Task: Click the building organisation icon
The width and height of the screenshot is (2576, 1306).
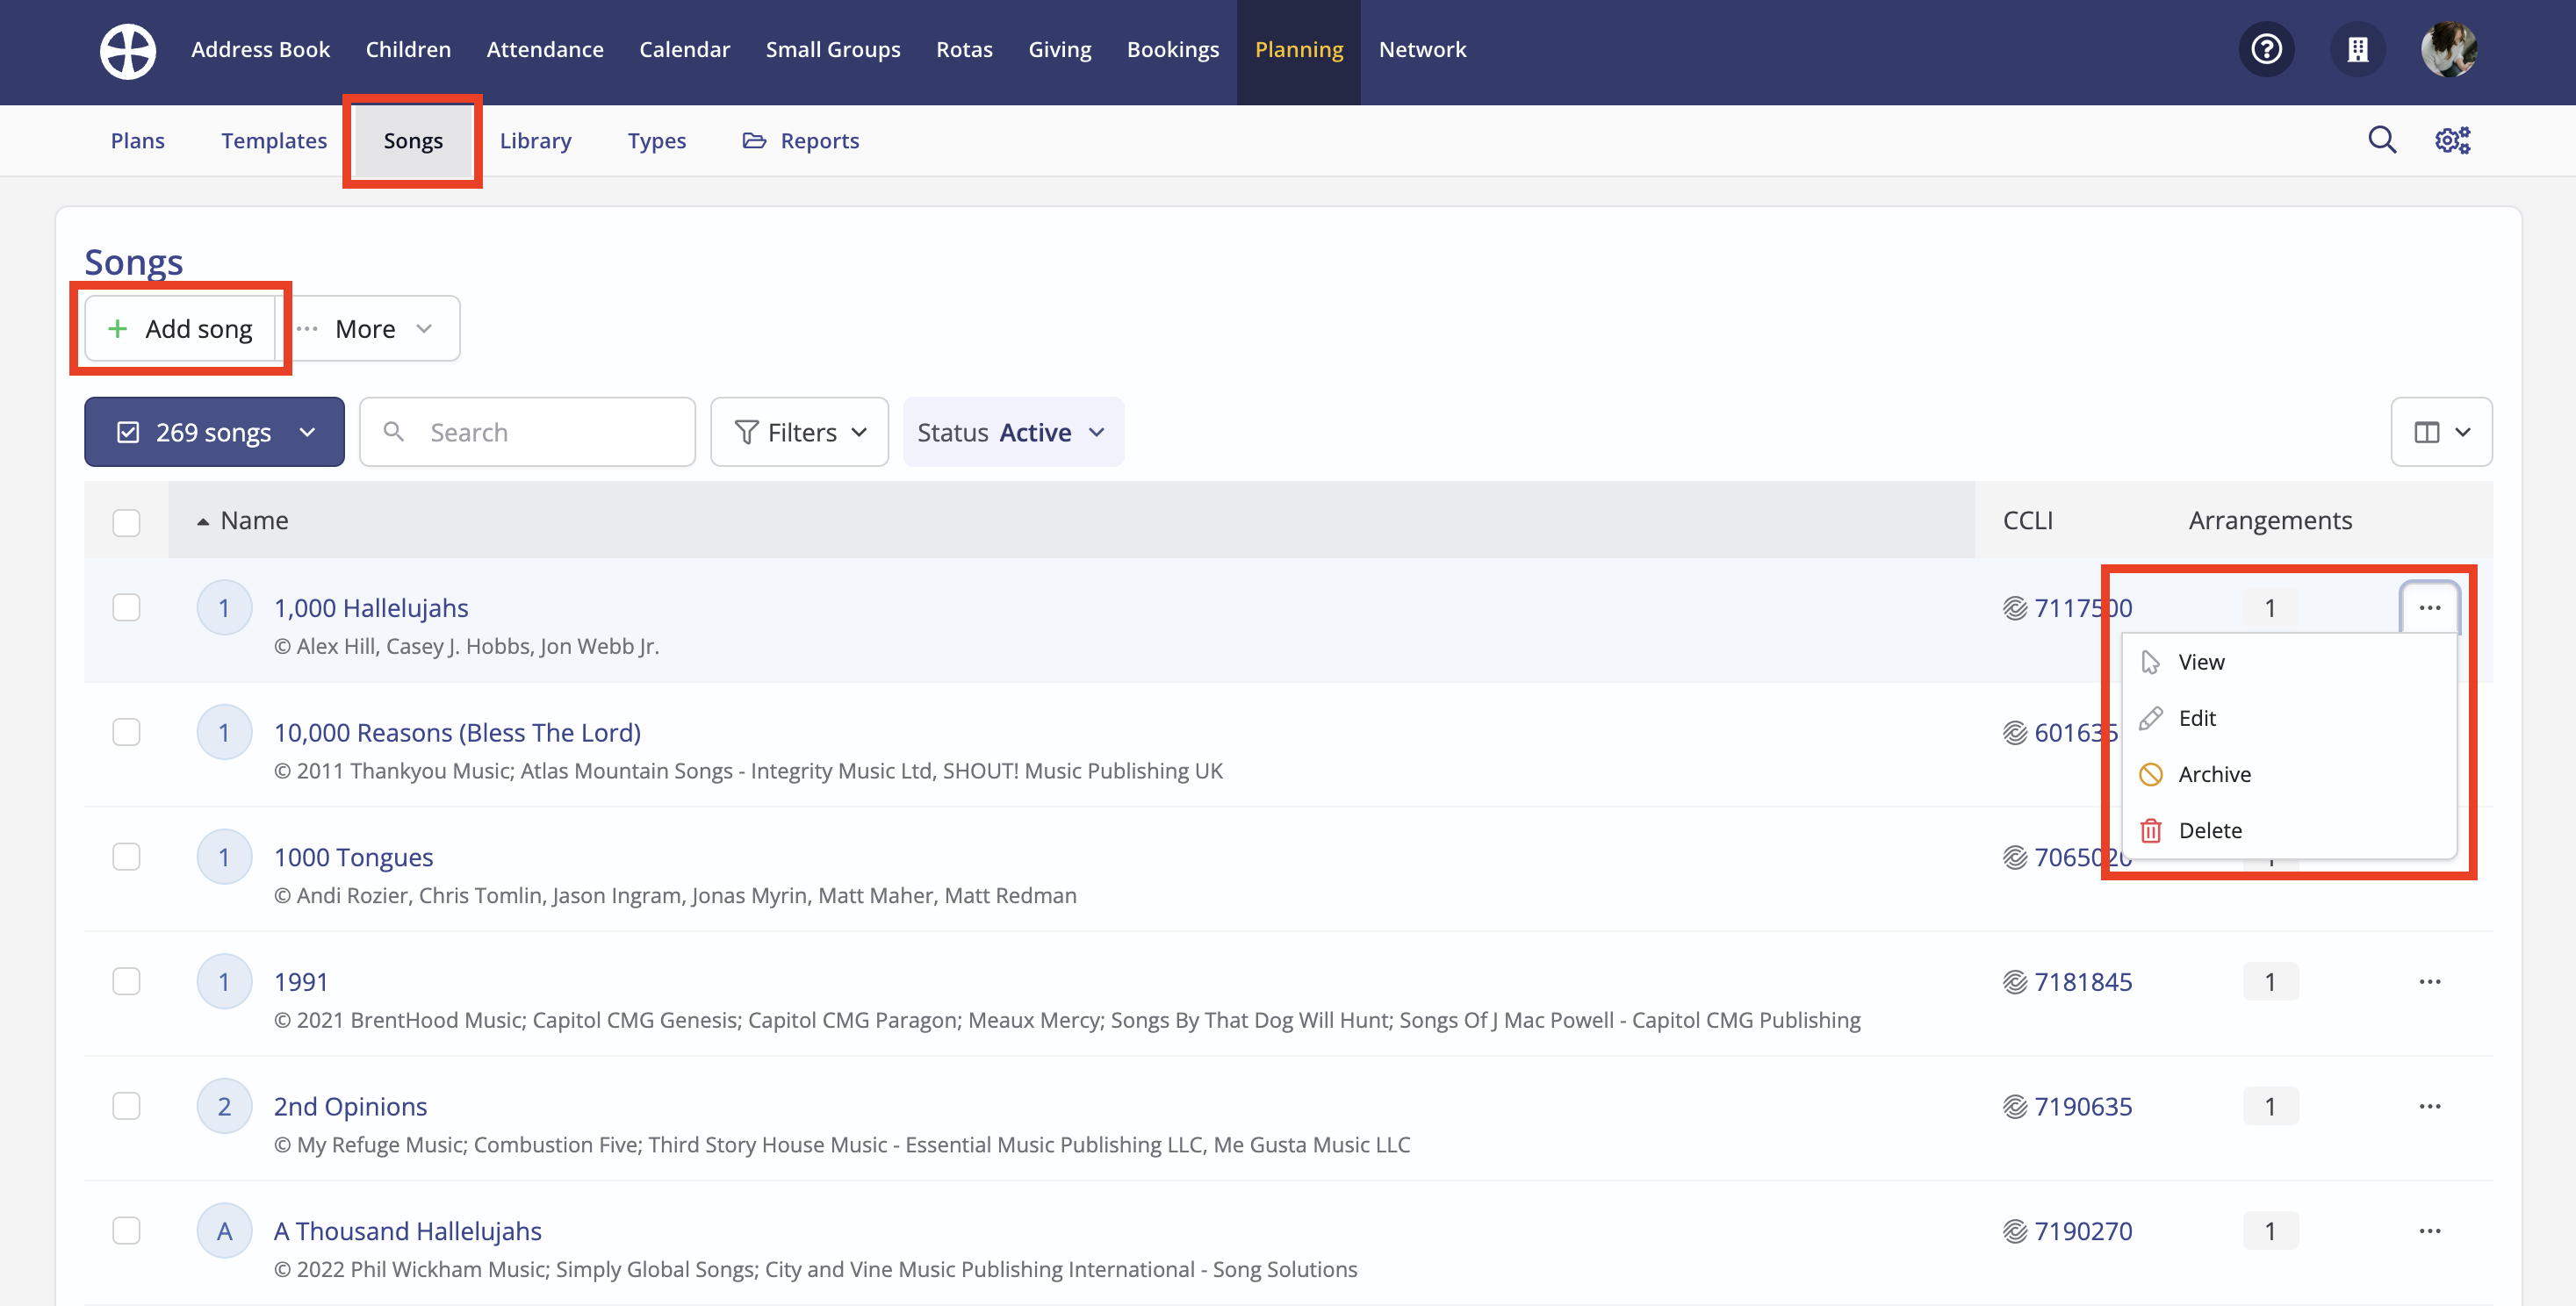Action: (2358, 49)
